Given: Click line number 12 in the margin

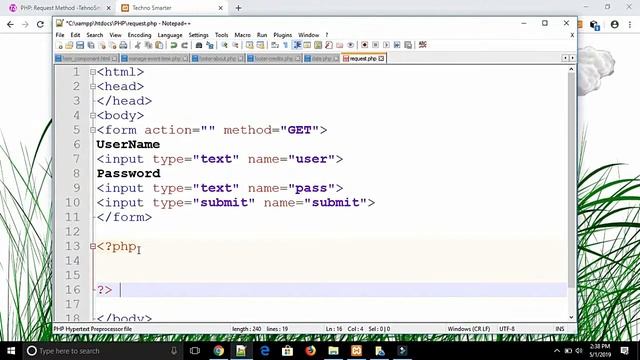Looking at the screenshot, I should pos(72,232).
